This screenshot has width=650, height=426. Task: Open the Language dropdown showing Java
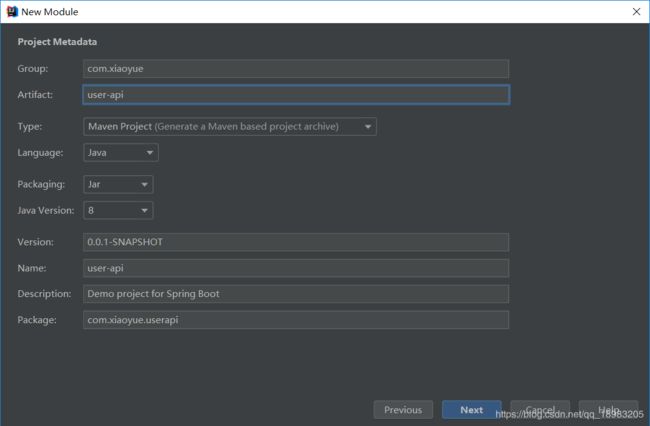coord(121,152)
